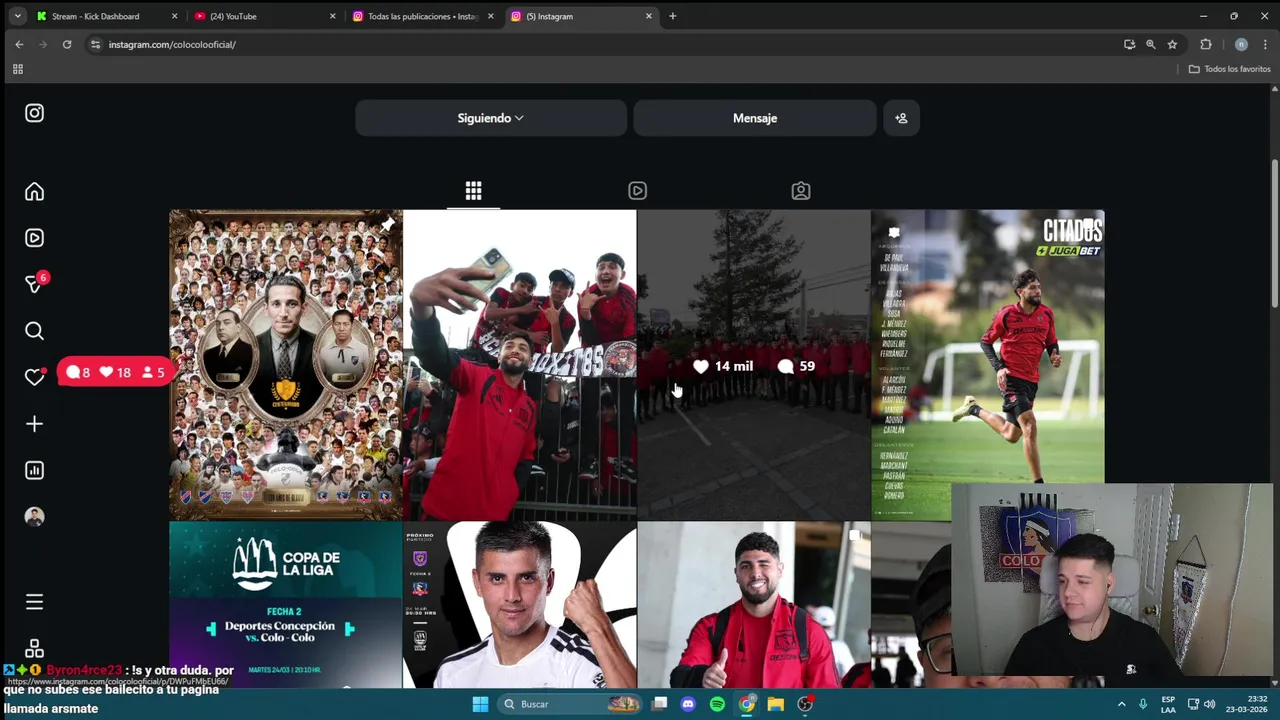Open a new browser tab

tap(673, 16)
